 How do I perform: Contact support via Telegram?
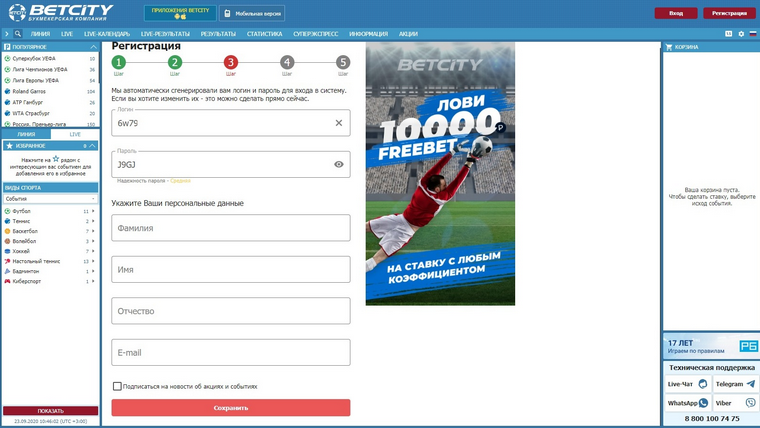[x=735, y=384]
